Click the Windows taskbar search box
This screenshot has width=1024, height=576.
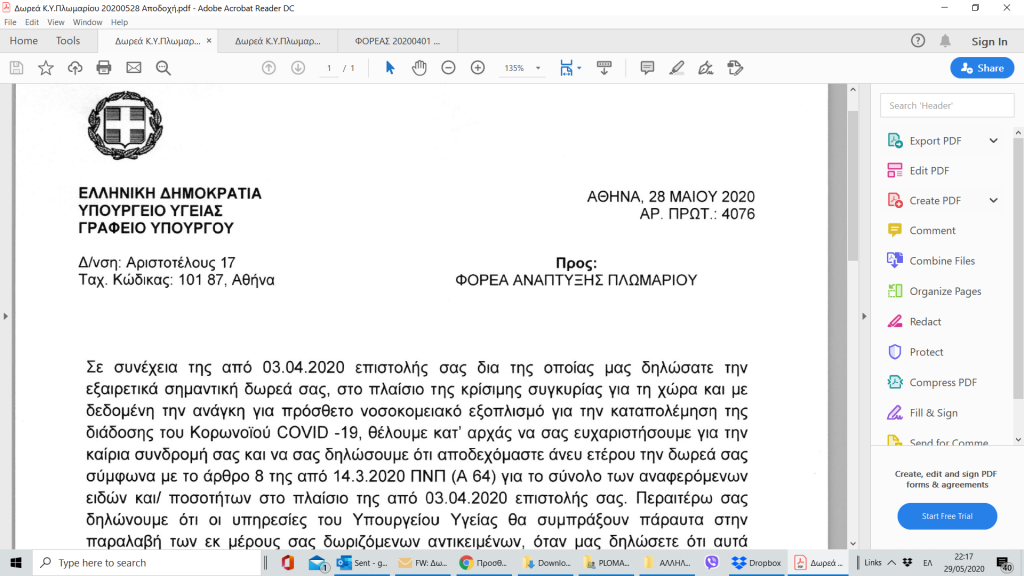tap(147, 563)
